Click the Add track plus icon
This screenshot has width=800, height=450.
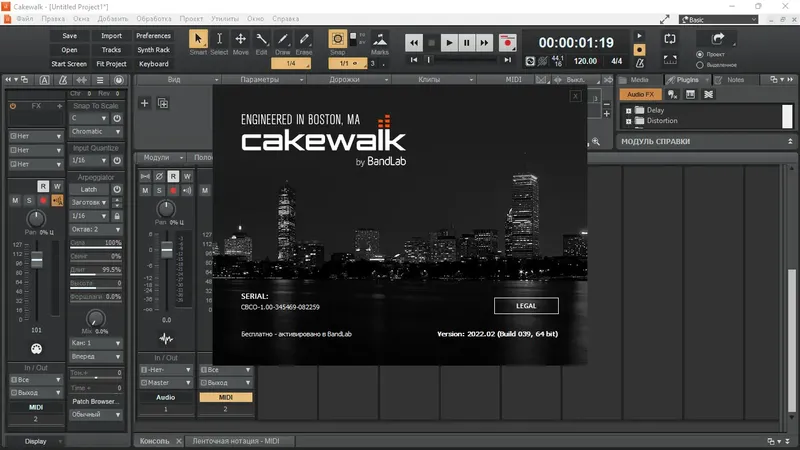145,103
